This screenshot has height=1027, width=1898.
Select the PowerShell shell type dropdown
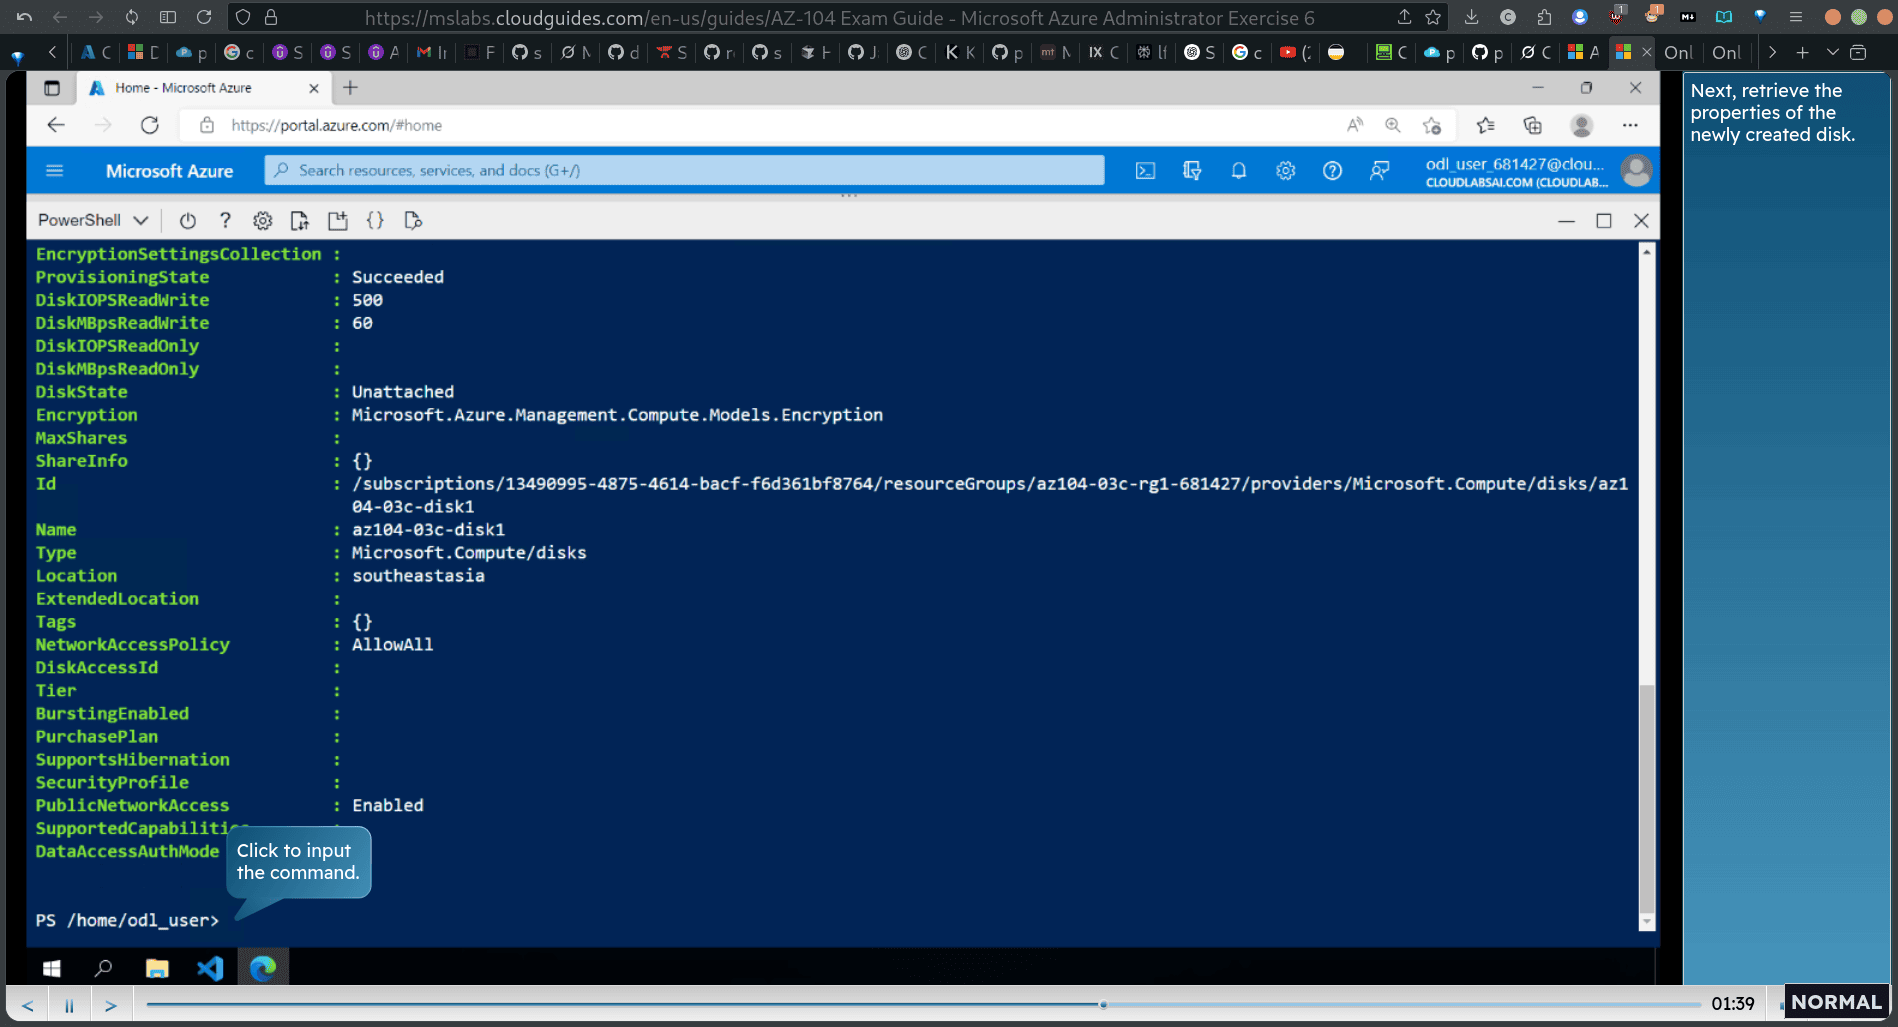pos(93,221)
